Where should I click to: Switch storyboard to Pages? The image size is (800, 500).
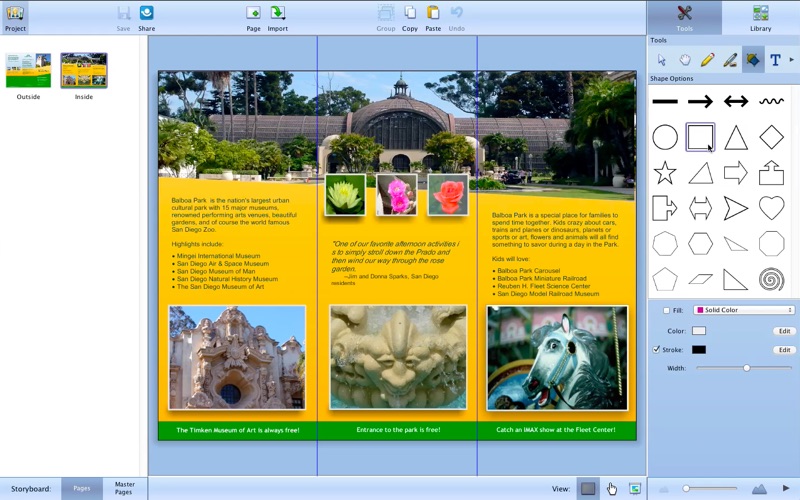[82, 488]
